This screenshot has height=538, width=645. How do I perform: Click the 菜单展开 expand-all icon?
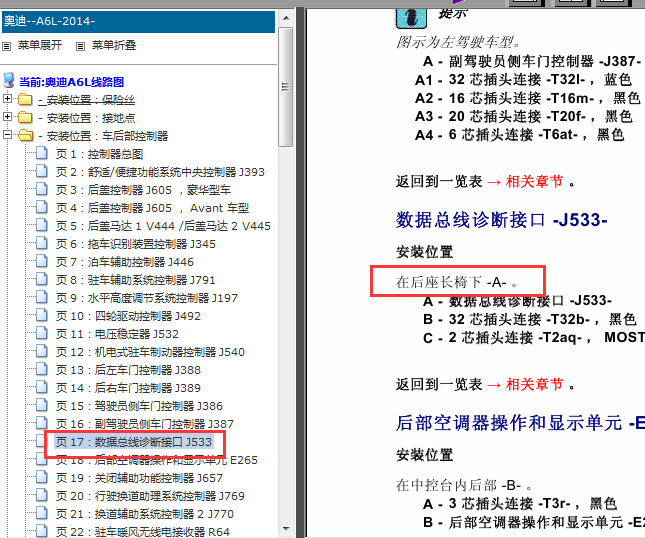click(x=7, y=46)
